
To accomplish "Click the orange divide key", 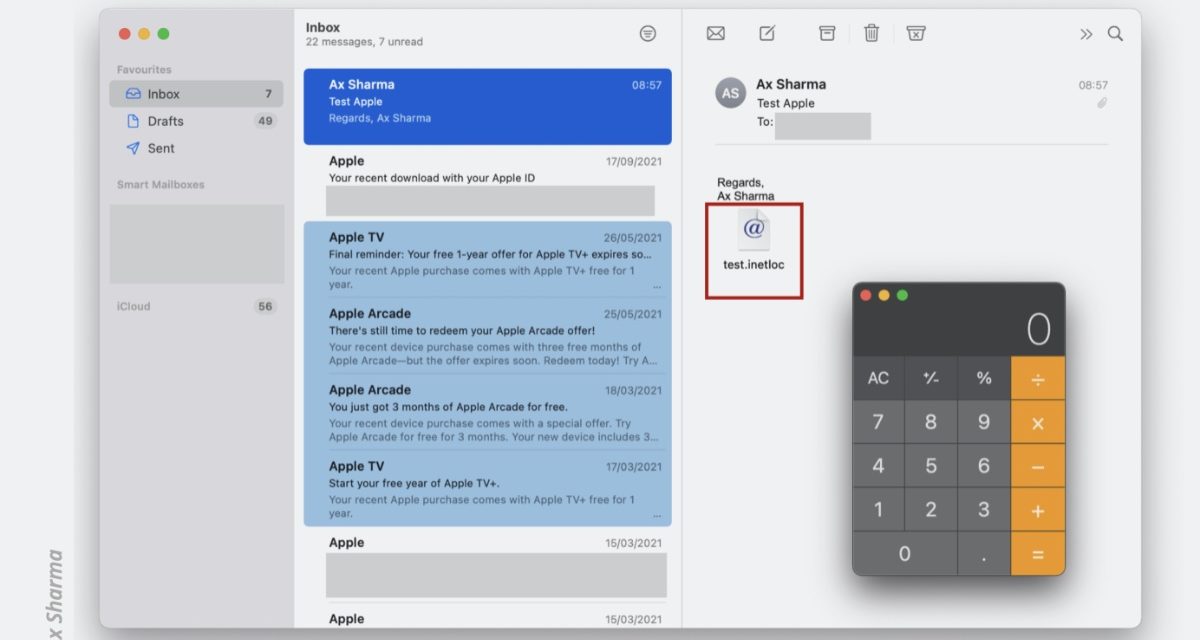I will [1037, 378].
